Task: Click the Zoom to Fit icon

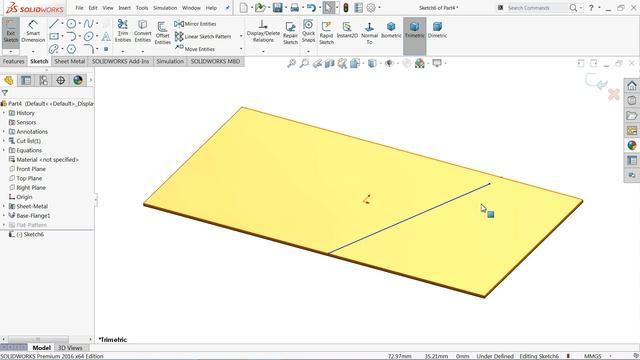Action: pos(291,63)
